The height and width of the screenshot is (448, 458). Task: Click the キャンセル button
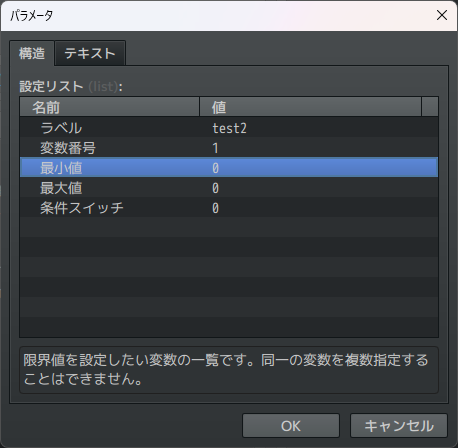399,426
